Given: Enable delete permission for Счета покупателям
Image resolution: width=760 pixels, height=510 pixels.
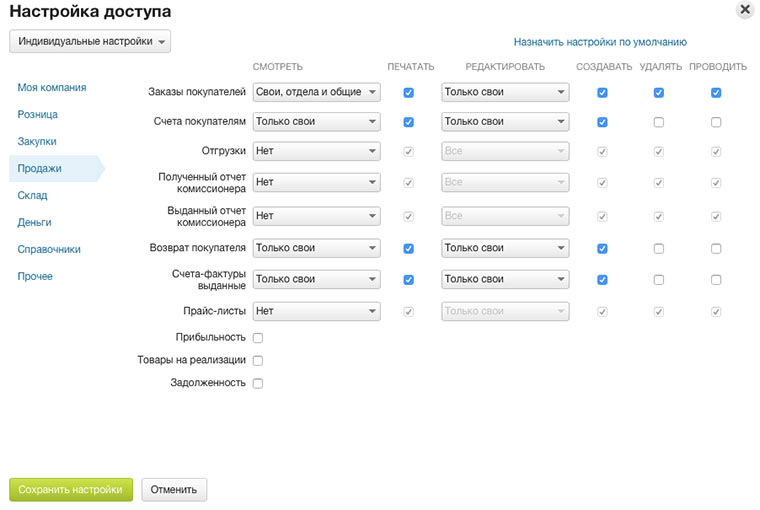Looking at the screenshot, I should [658, 122].
